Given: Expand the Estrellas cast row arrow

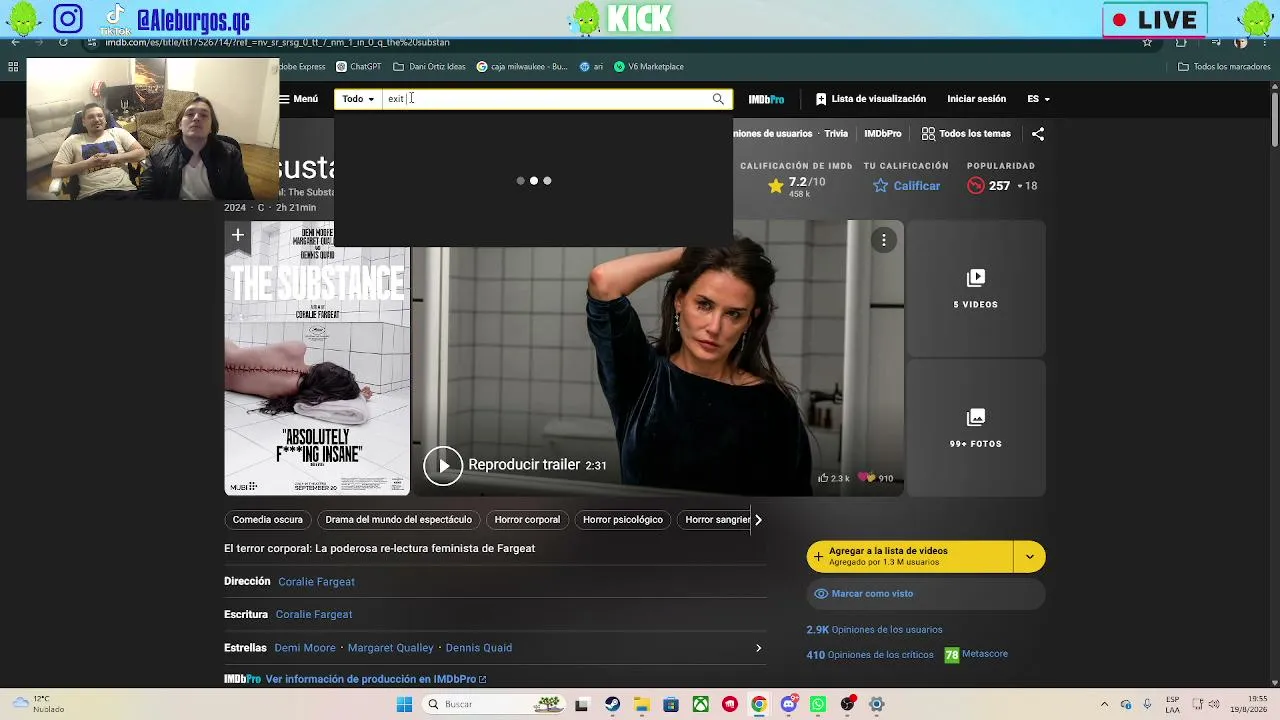Looking at the screenshot, I should [x=758, y=648].
